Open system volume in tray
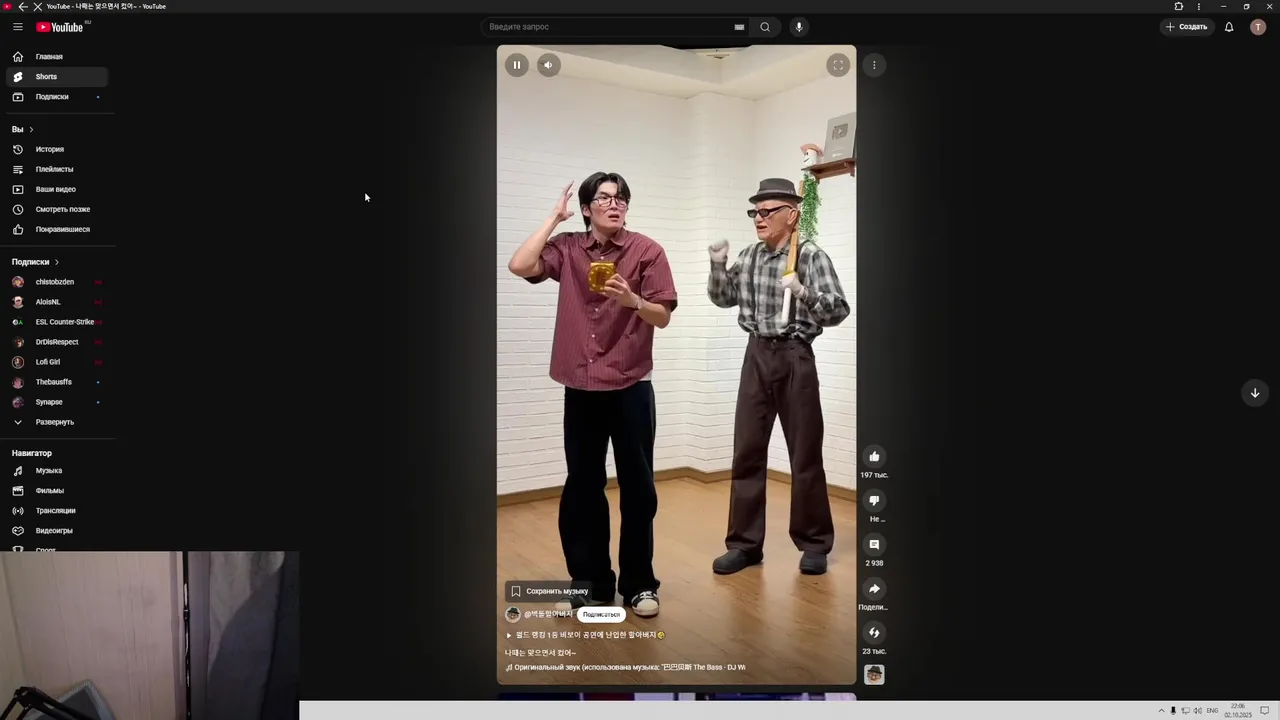The image size is (1280, 720). click(x=1197, y=710)
